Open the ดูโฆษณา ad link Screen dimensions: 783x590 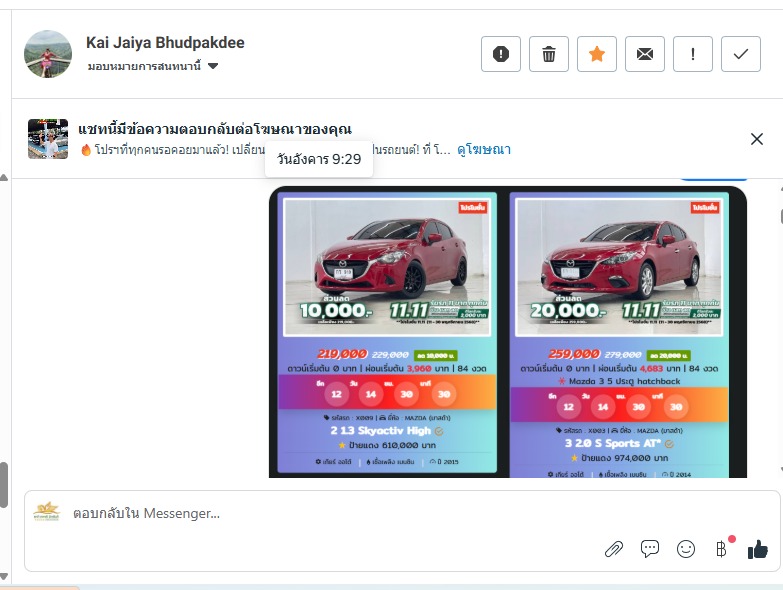point(483,149)
